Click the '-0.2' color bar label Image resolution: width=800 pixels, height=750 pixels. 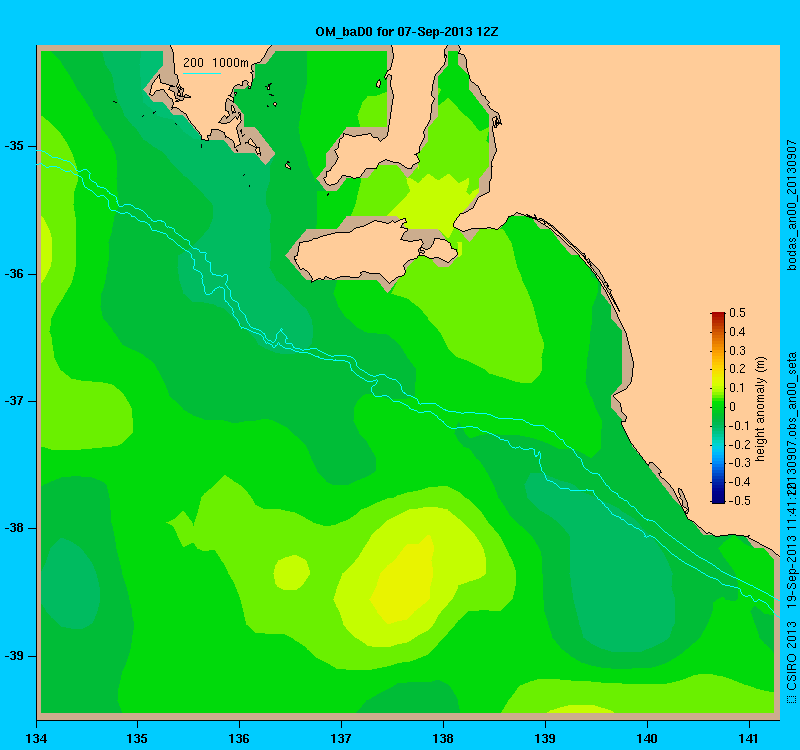(739, 444)
